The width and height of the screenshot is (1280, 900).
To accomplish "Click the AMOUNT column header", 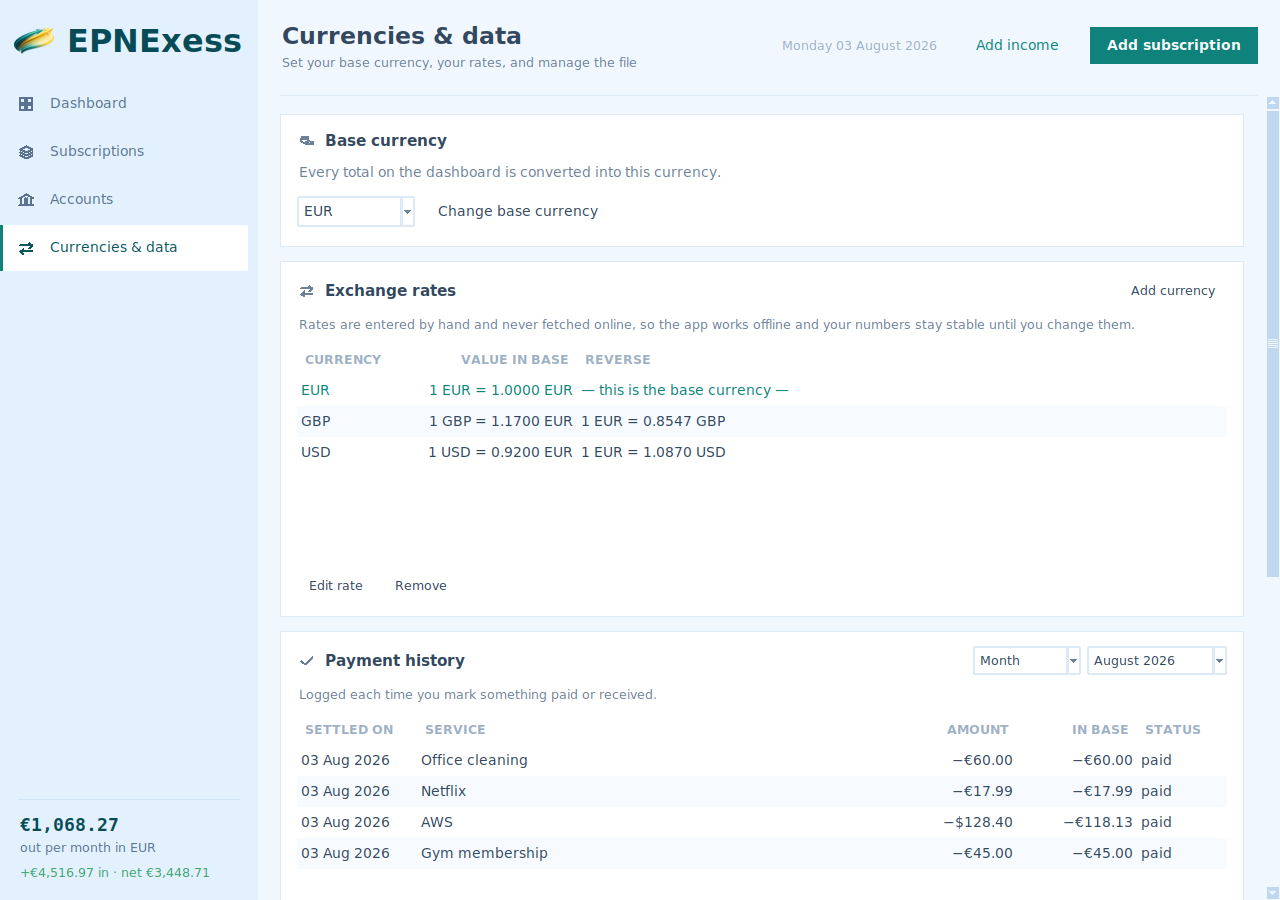I will 978,730.
